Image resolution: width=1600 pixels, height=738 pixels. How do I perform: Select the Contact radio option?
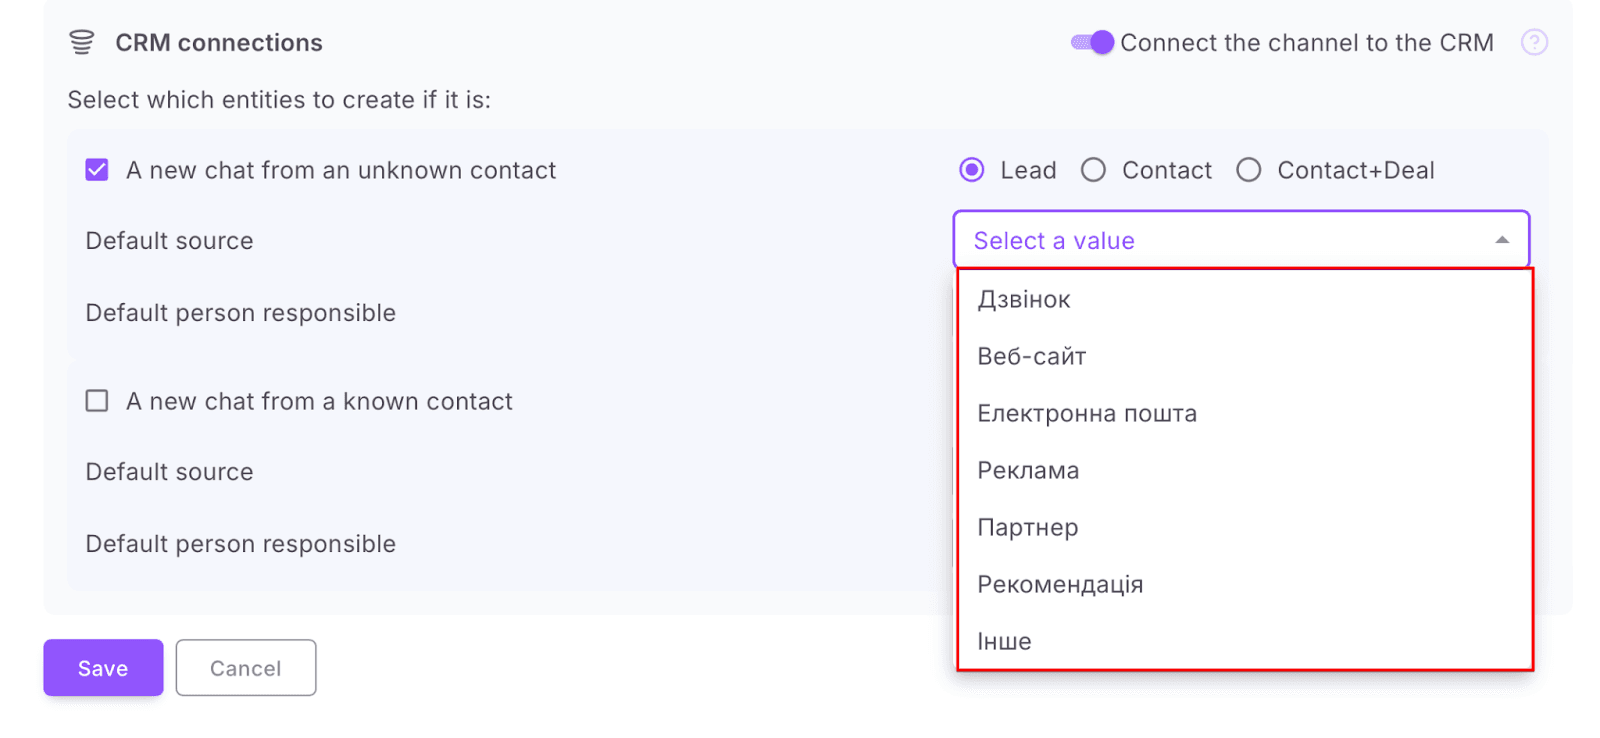(x=1093, y=170)
